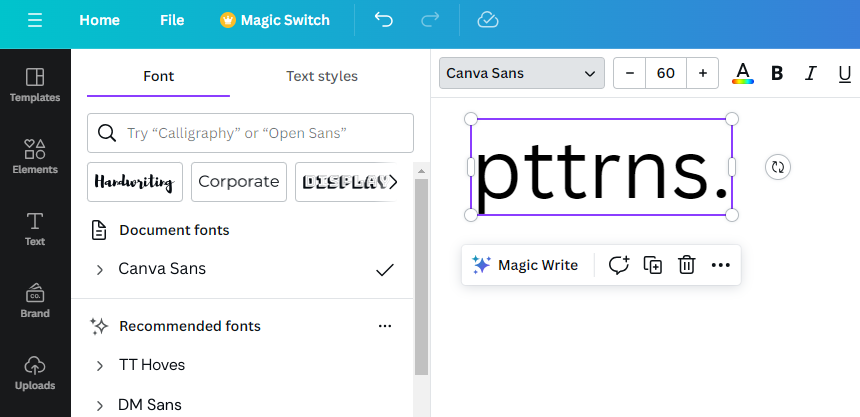Decrease the font size
Image resolution: width=860 pixels, height=417 pixels.
tap(630, 73)
